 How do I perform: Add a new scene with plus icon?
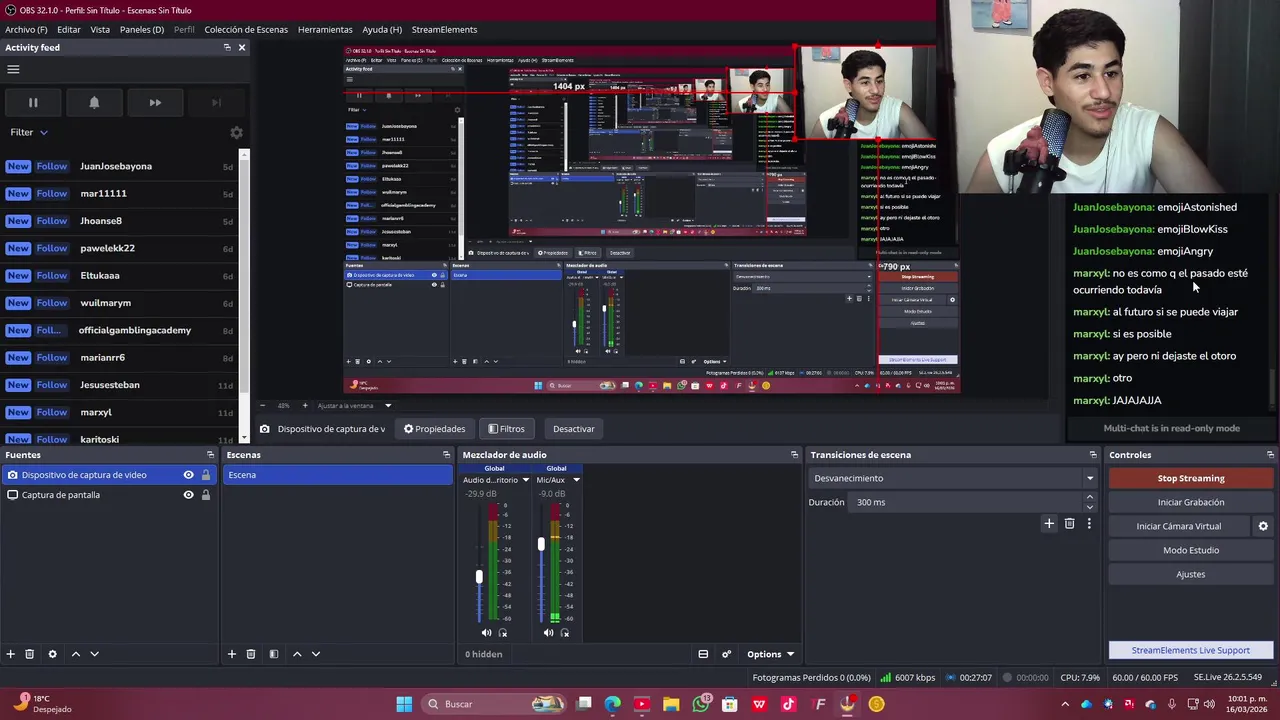click(232, 654)
